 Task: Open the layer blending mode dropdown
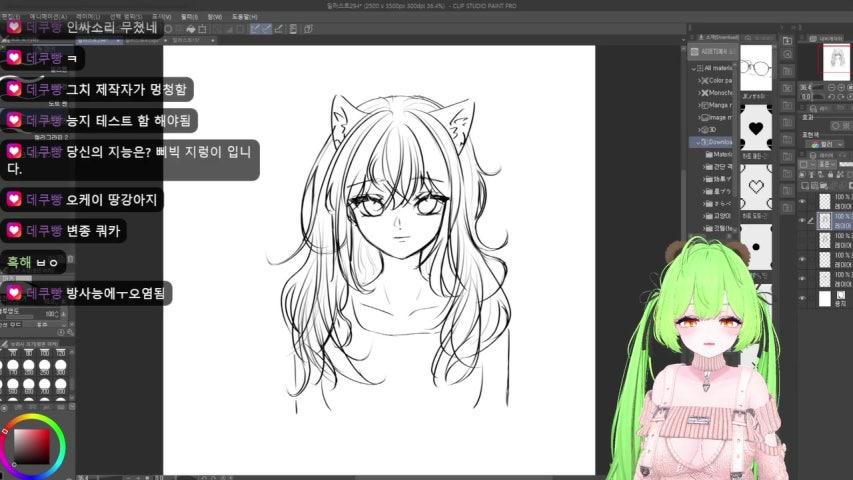click(826, 164)
